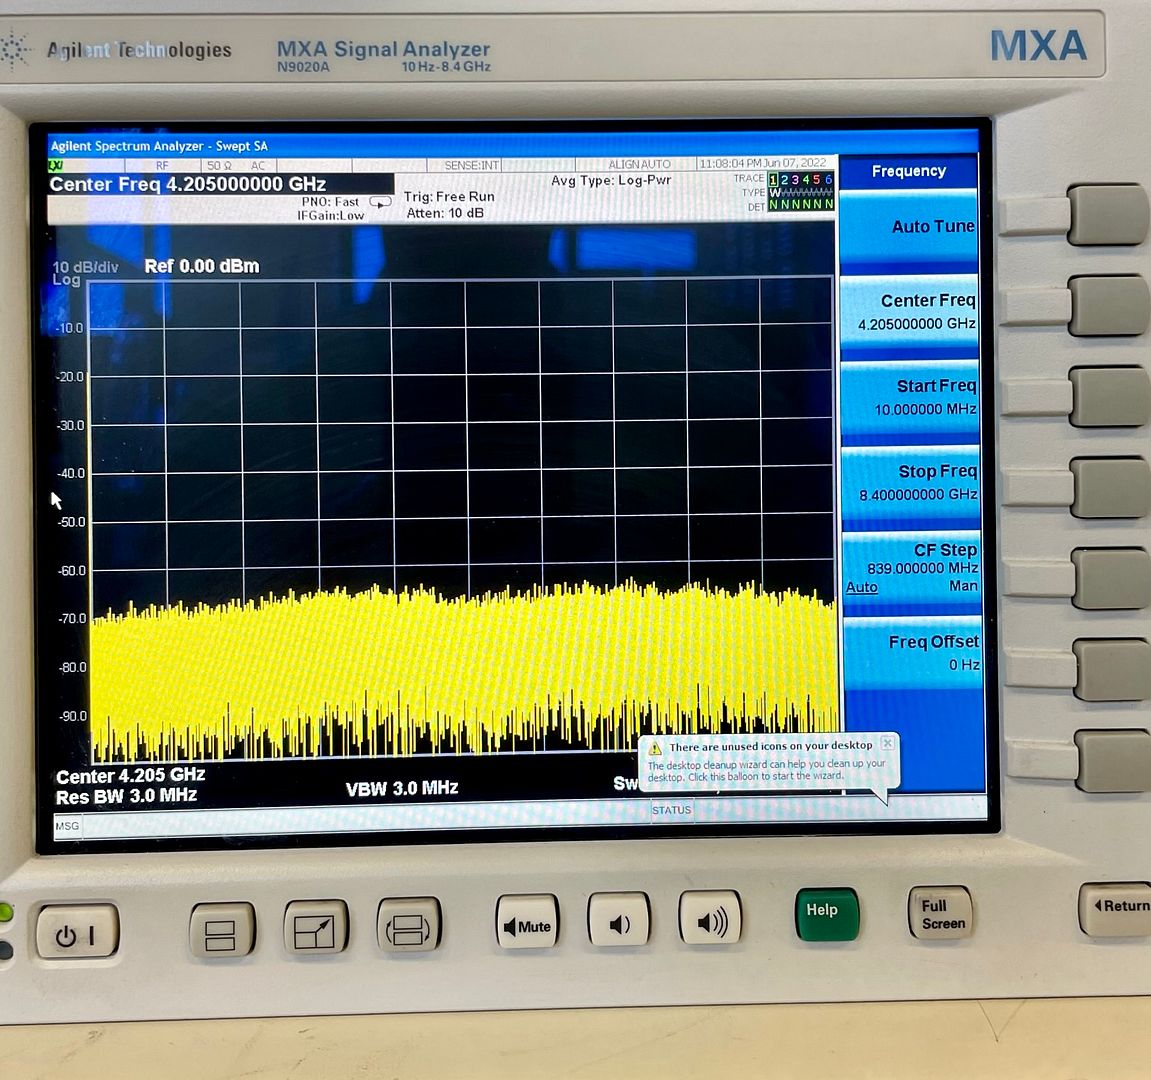
Task: Click the warning icon in desktop balloon
Action: click(655, 748)
